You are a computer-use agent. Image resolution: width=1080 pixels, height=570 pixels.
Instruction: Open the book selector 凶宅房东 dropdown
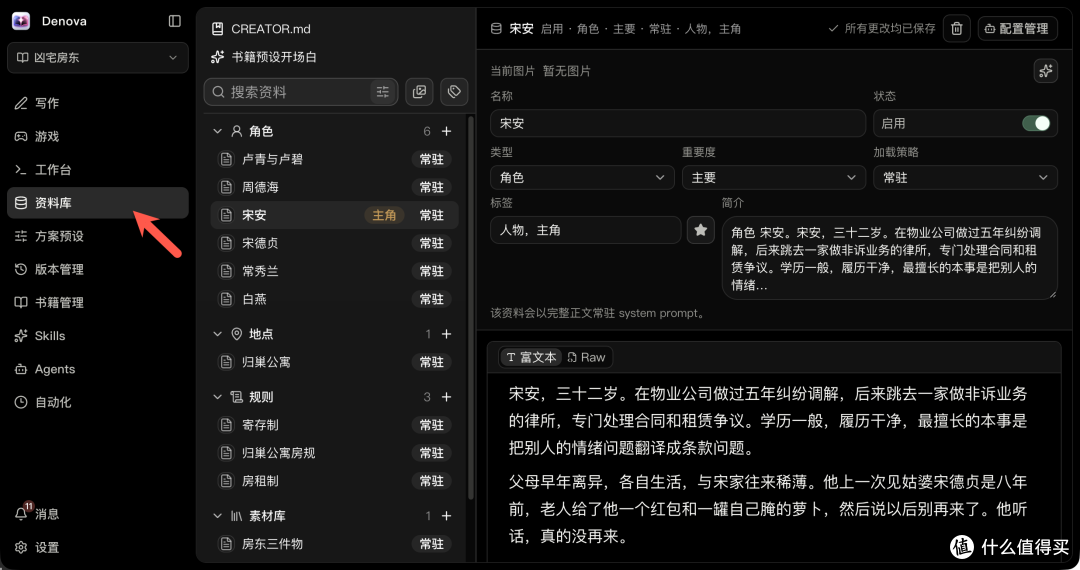click(x=98, y=58)
